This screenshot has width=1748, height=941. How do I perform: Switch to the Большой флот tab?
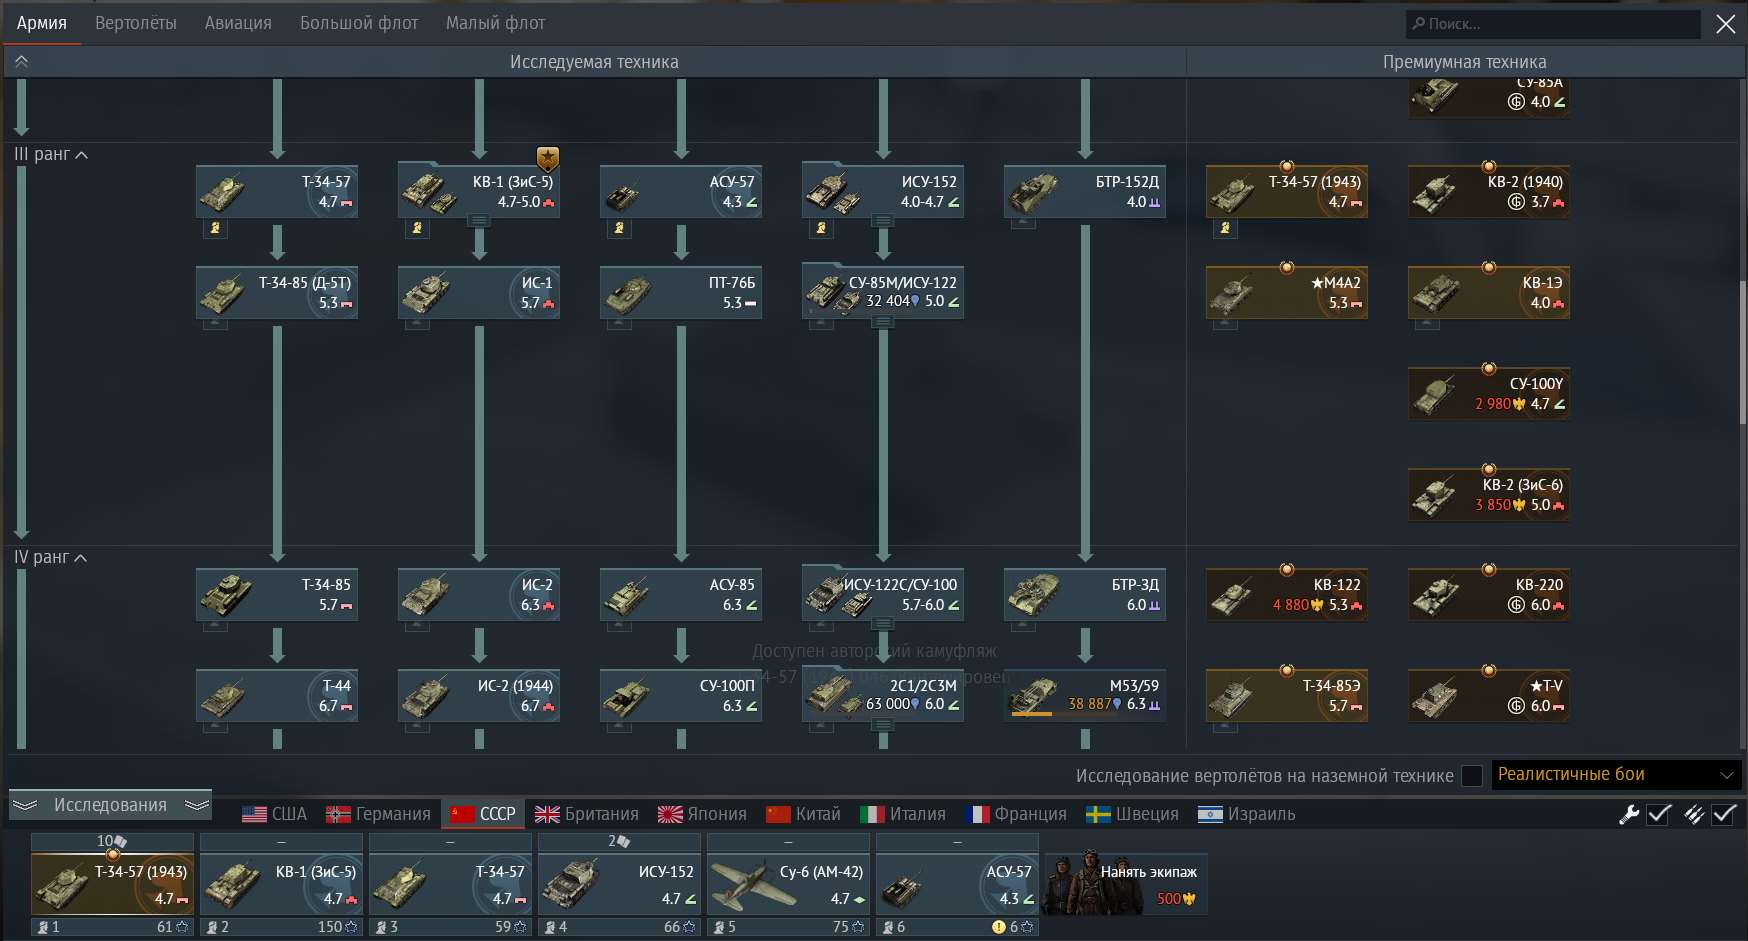pyautogui.click(x=359, y=23)
